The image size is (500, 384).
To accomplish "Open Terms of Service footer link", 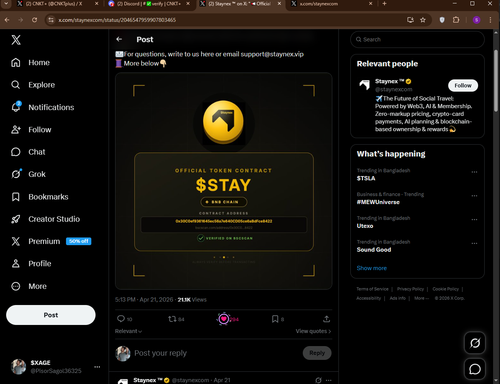I will click(372, 289).
